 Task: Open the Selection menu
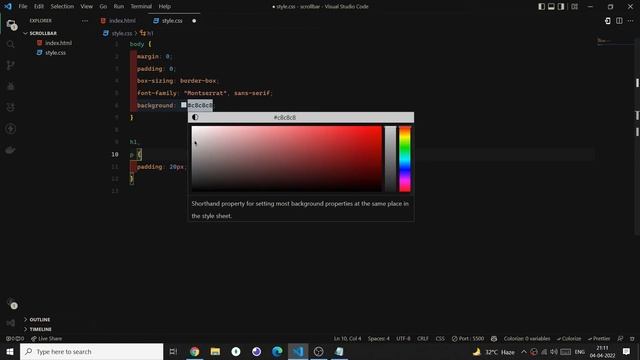coord(62,7)
